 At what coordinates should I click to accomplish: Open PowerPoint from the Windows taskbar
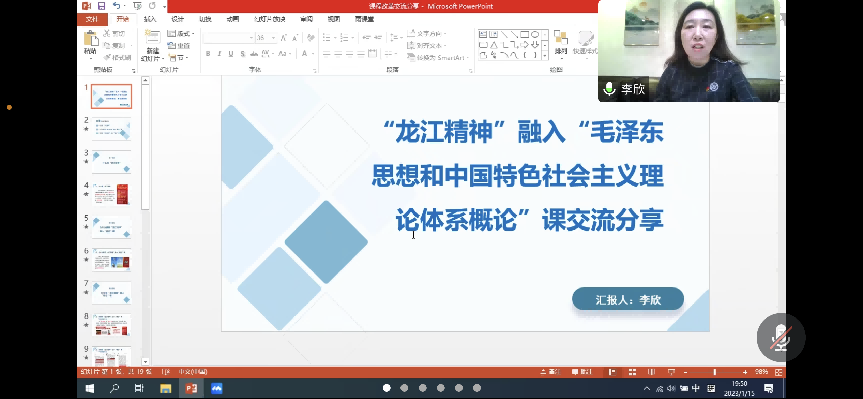(x=191, y=389)
